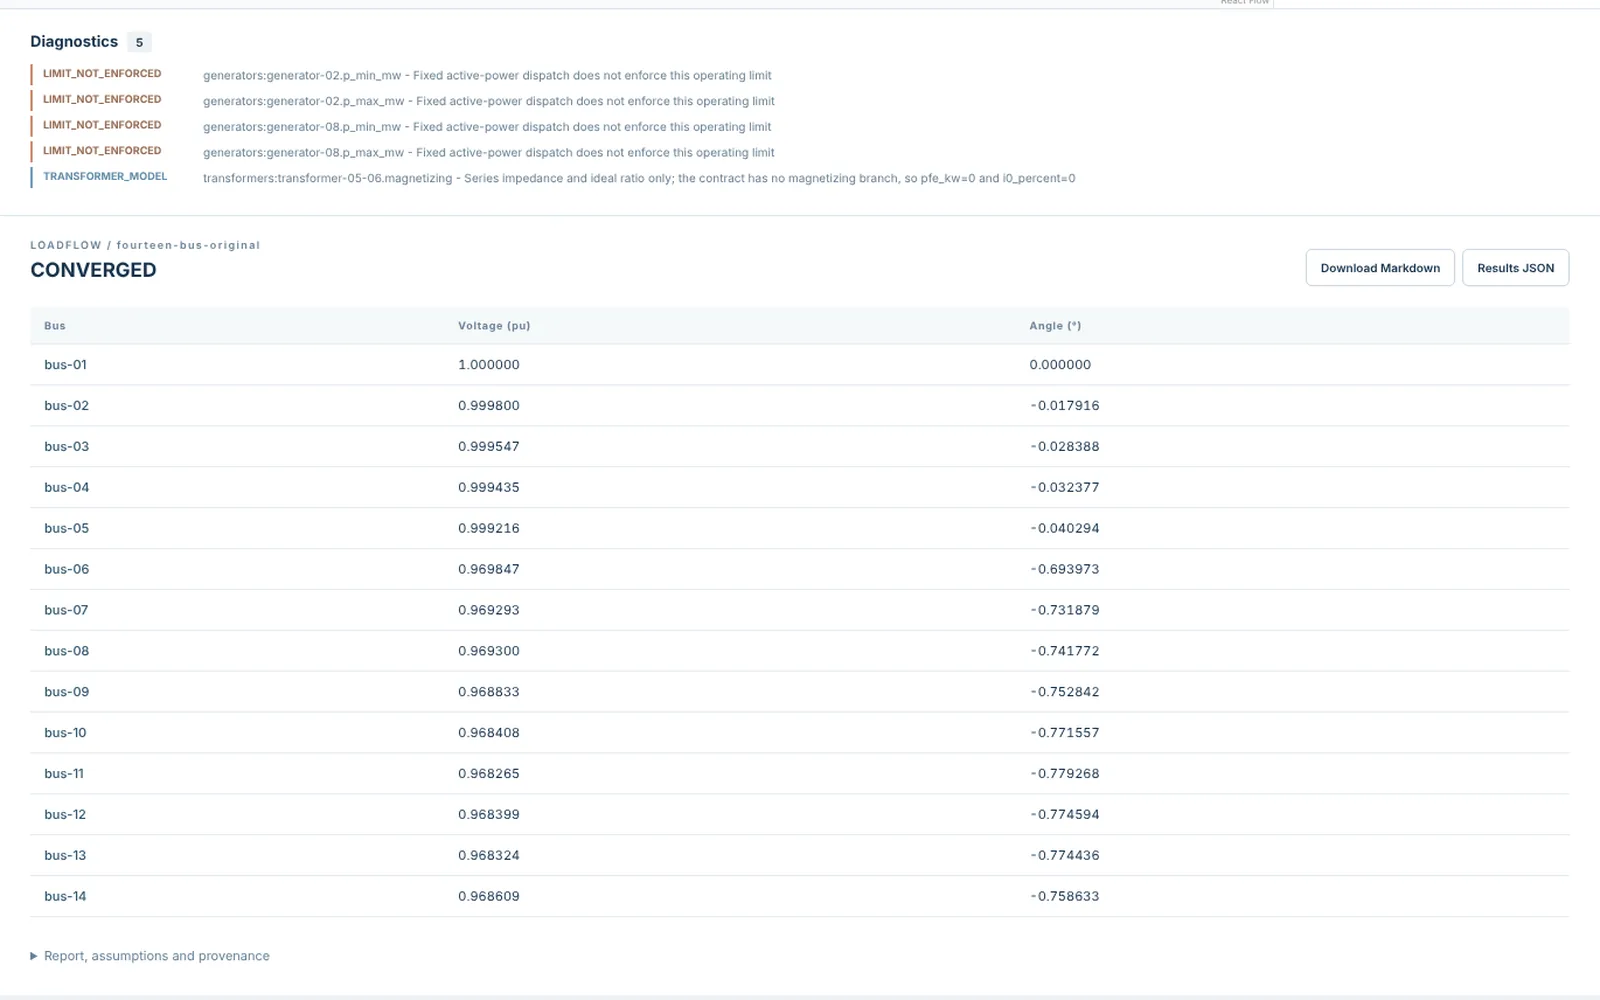Select the bus-04 row label
The height and width of the screenshot is (1000, 1600).
pyautogui.click(x=66, y=488)
